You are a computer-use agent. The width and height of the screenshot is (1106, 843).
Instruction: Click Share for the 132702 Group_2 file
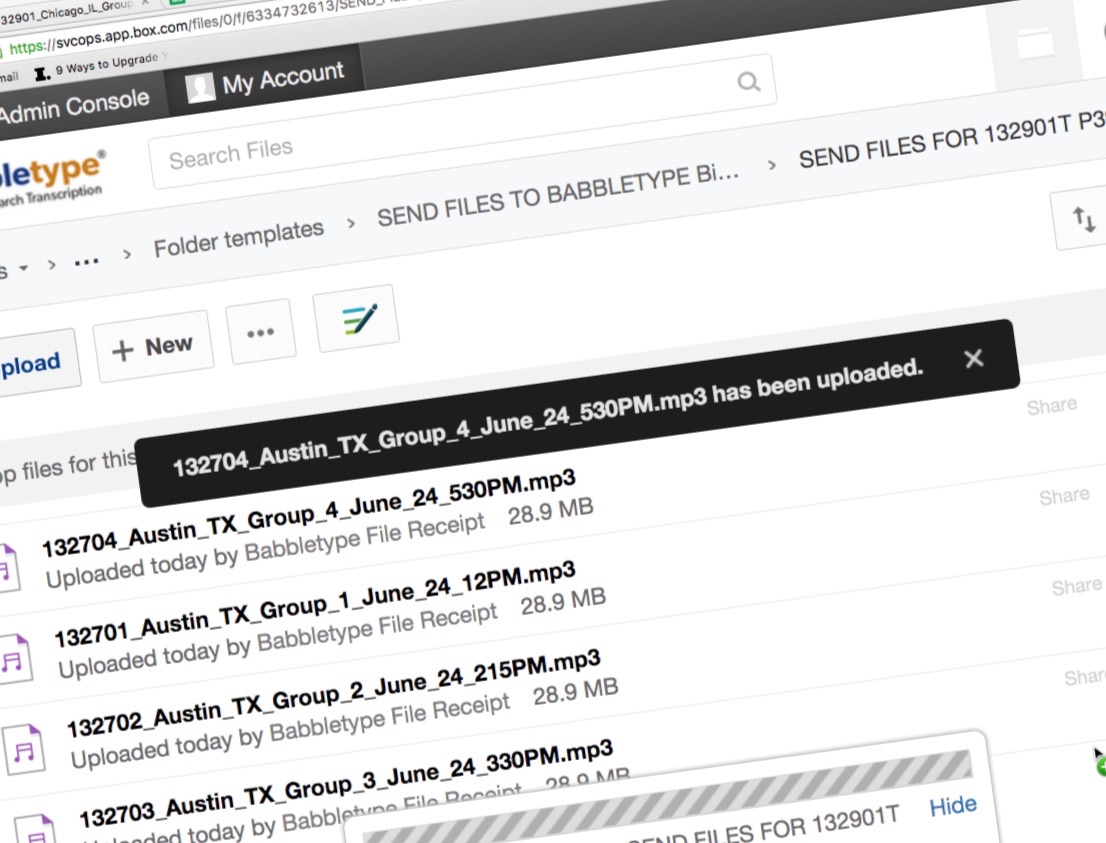[x=1076, y=586]
